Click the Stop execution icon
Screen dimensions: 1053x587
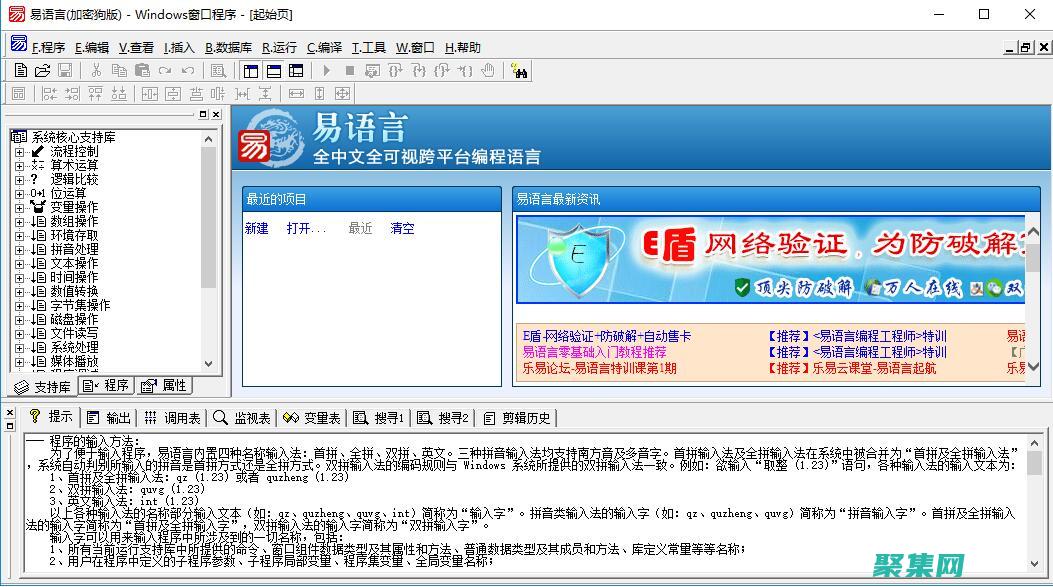[350, 70]
